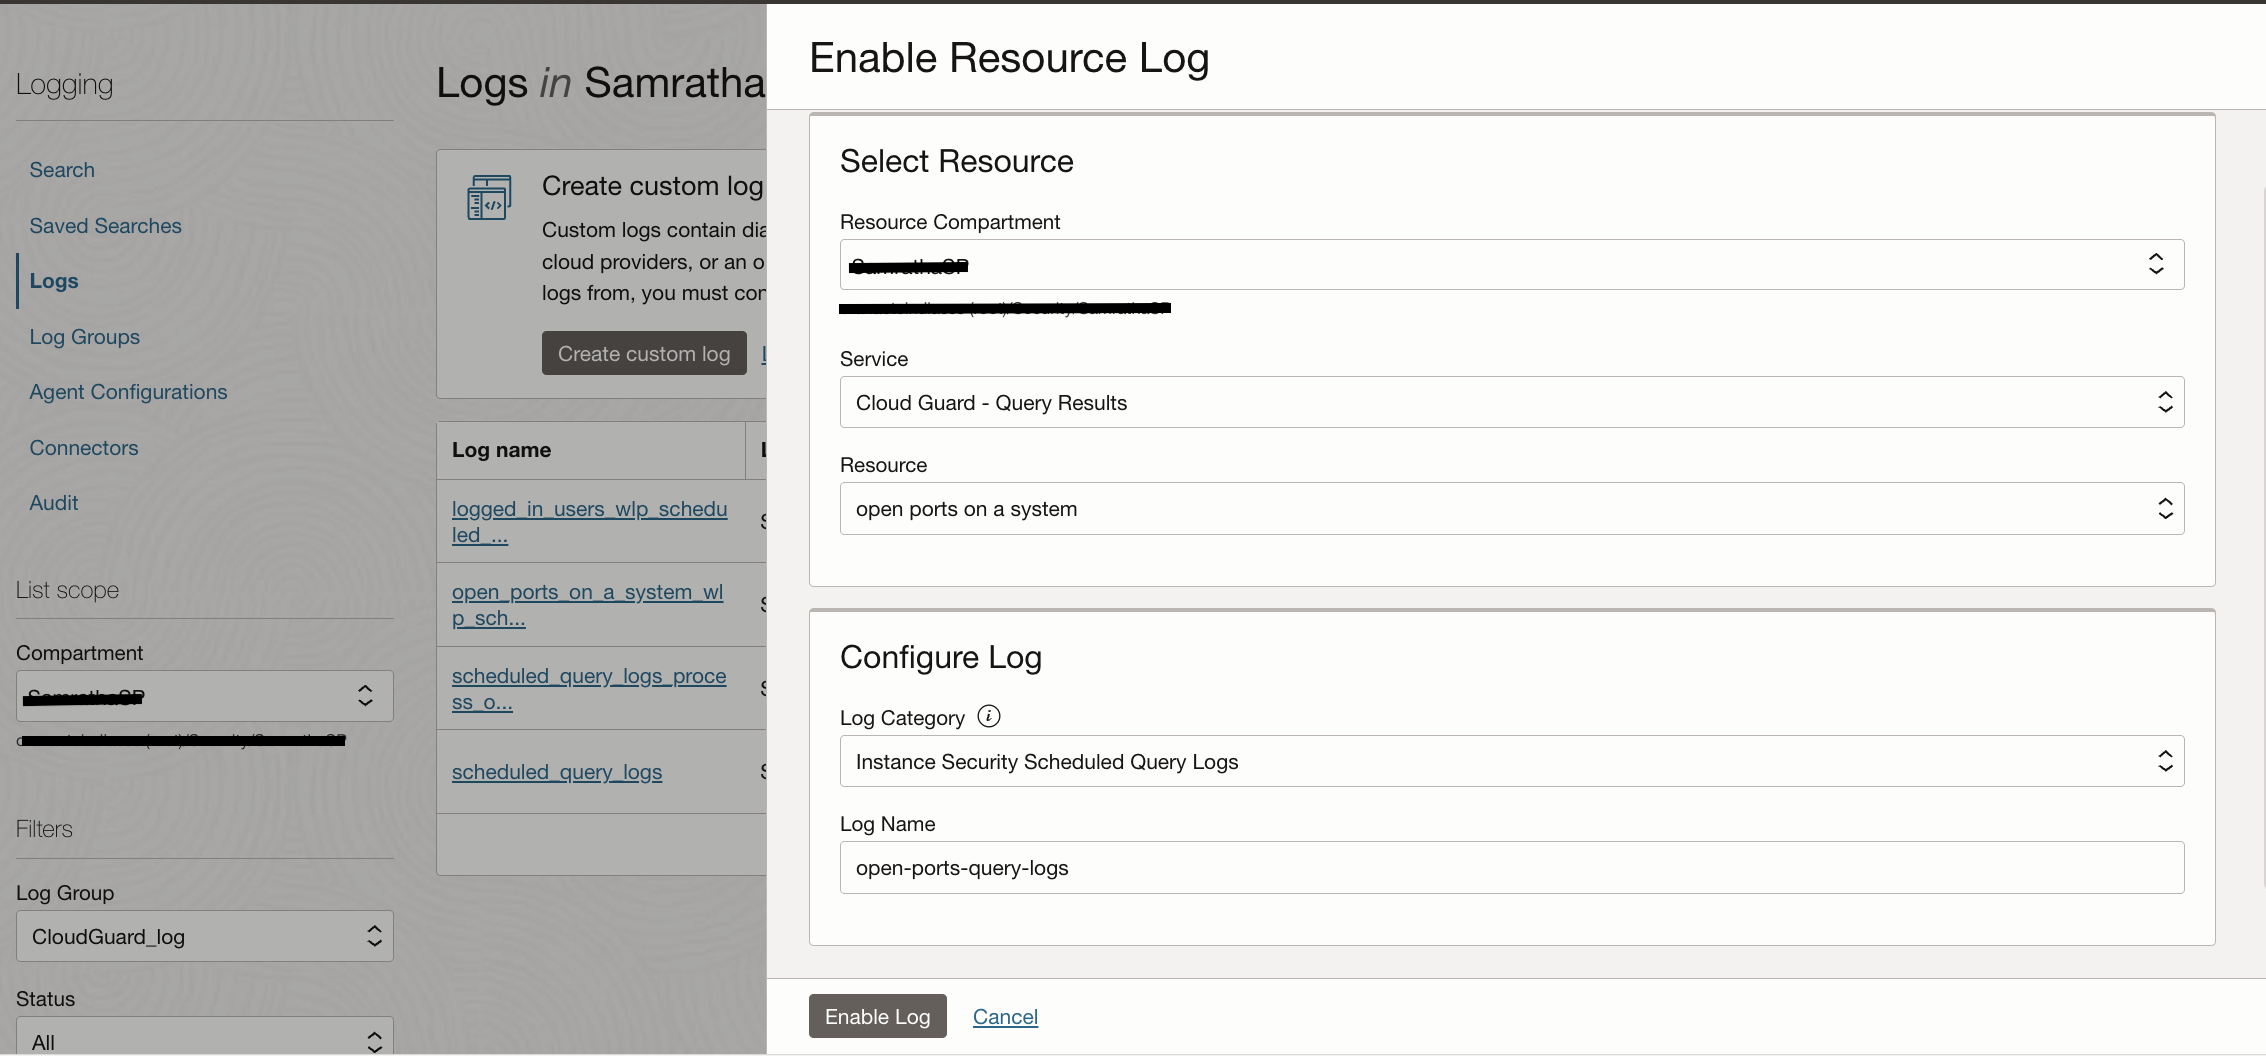The height and width of the screenshot is (1056, 2266).
Task: Expand the Log Category dropdown
Action: (1511, 762)
